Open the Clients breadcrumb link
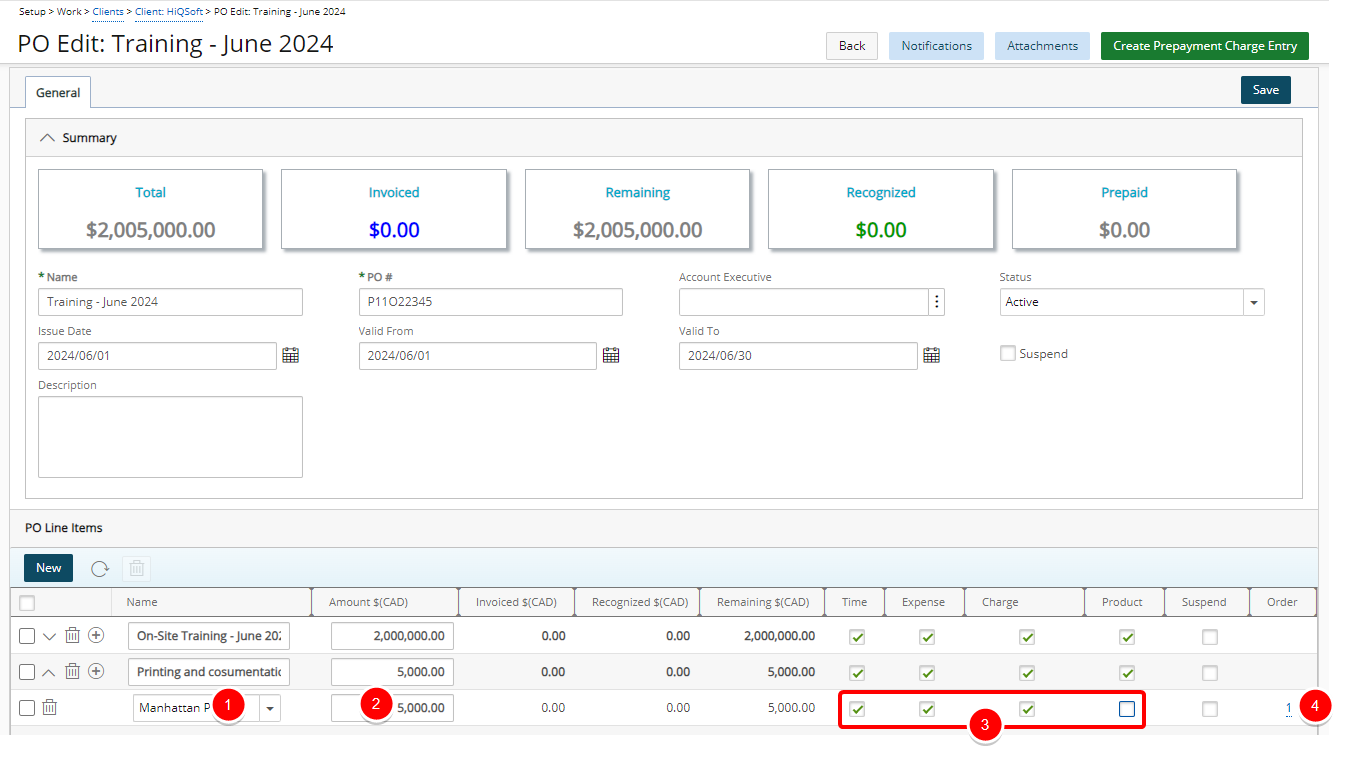 [x=108, y=11]
